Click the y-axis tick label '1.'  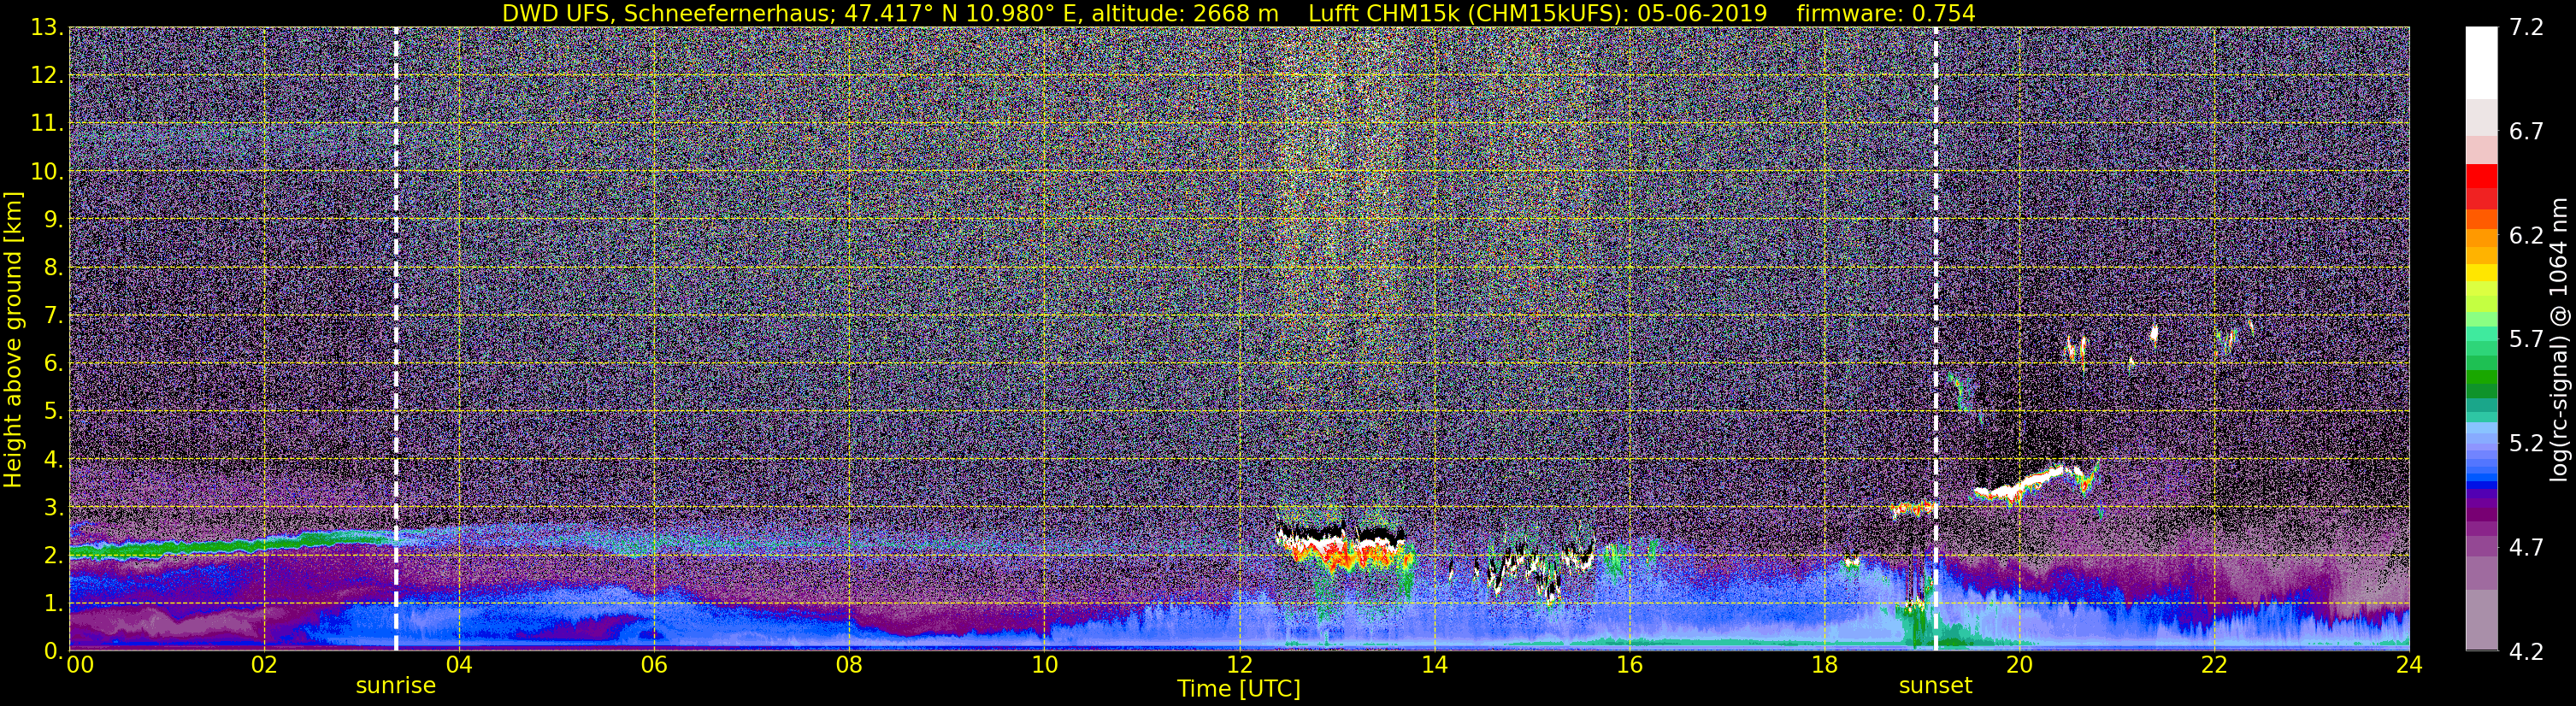(x=53, y=604)
